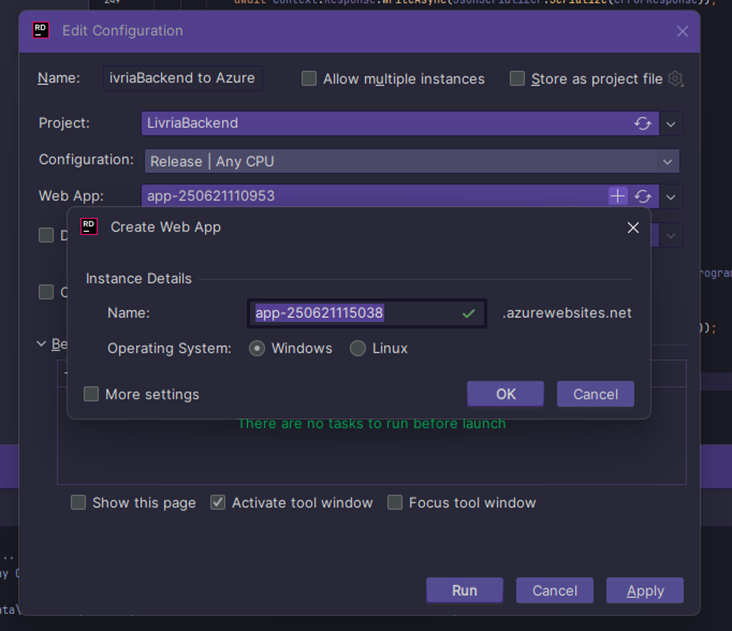Expand the Web App dropdown arrow

[x=671, y=197]
